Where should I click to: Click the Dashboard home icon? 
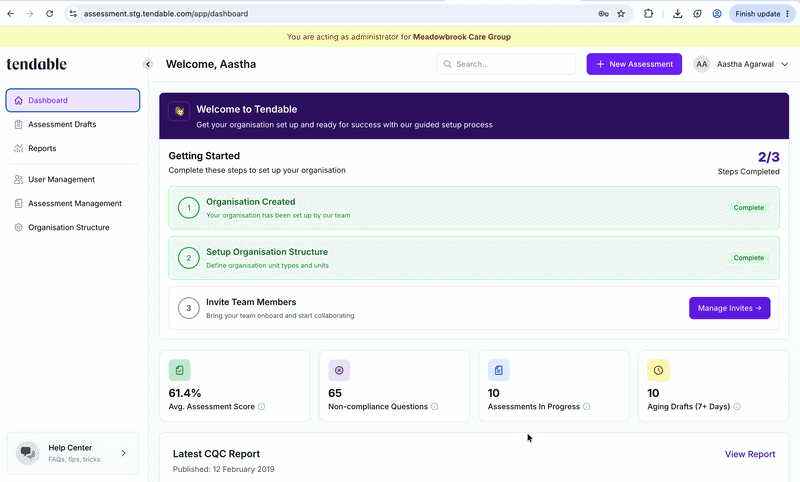tap(19, 100)
